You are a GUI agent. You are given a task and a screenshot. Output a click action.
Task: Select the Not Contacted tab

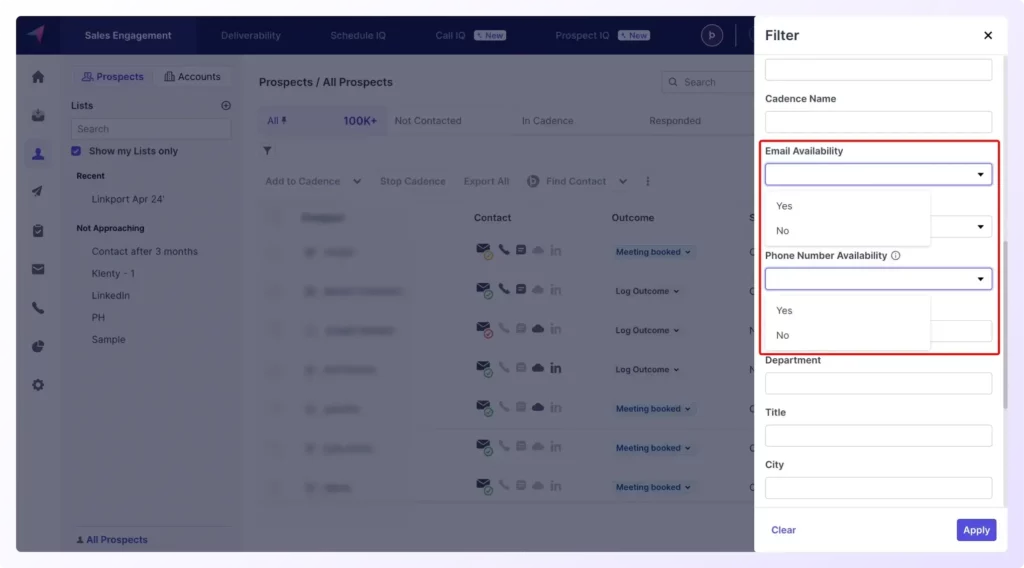click(428, 121)
